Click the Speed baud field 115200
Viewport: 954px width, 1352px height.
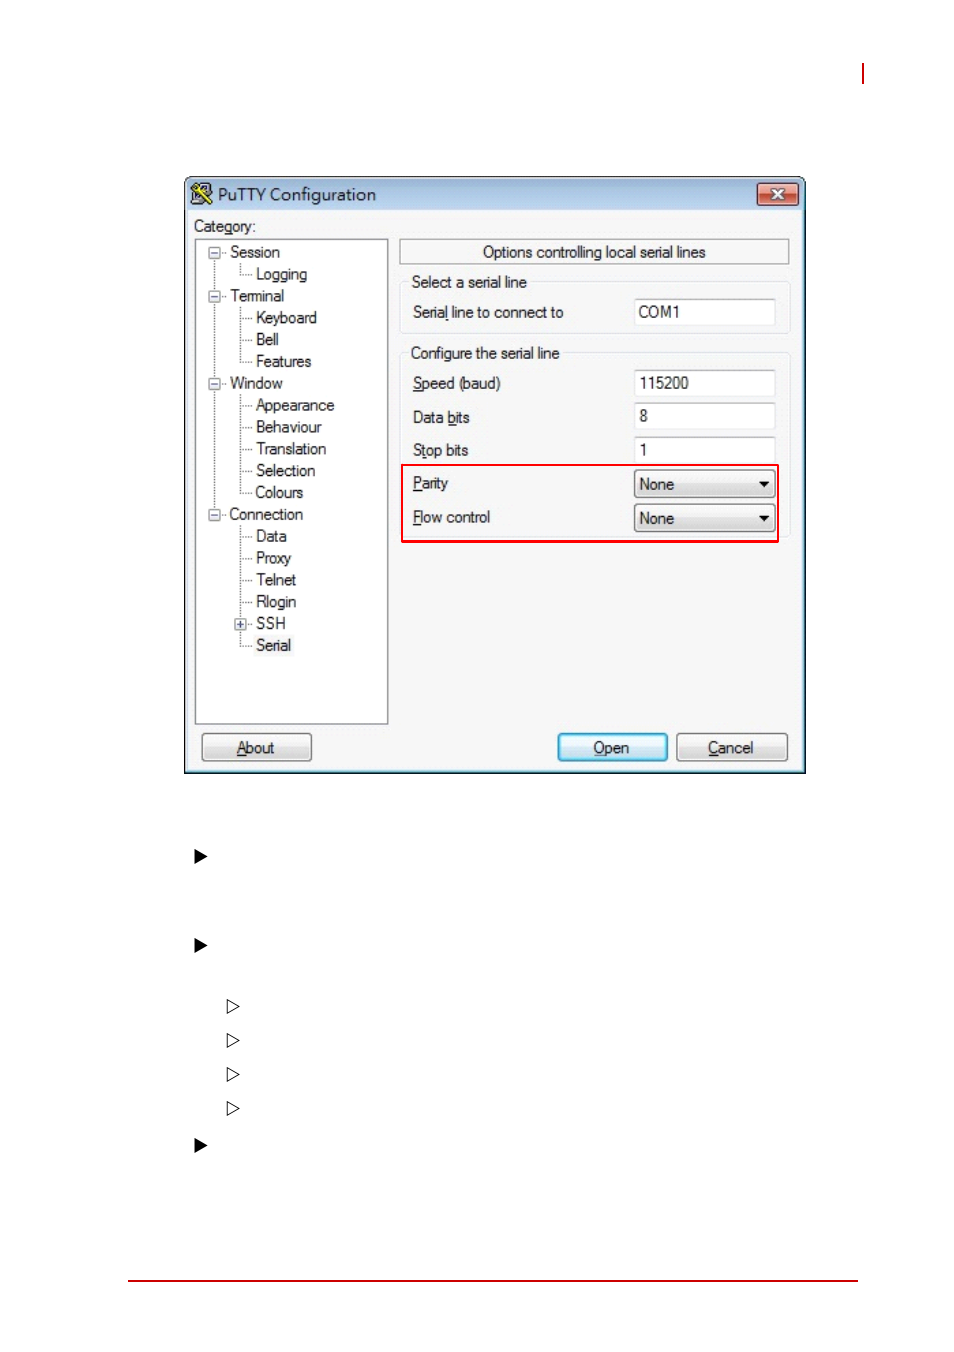tap(704, 383)
